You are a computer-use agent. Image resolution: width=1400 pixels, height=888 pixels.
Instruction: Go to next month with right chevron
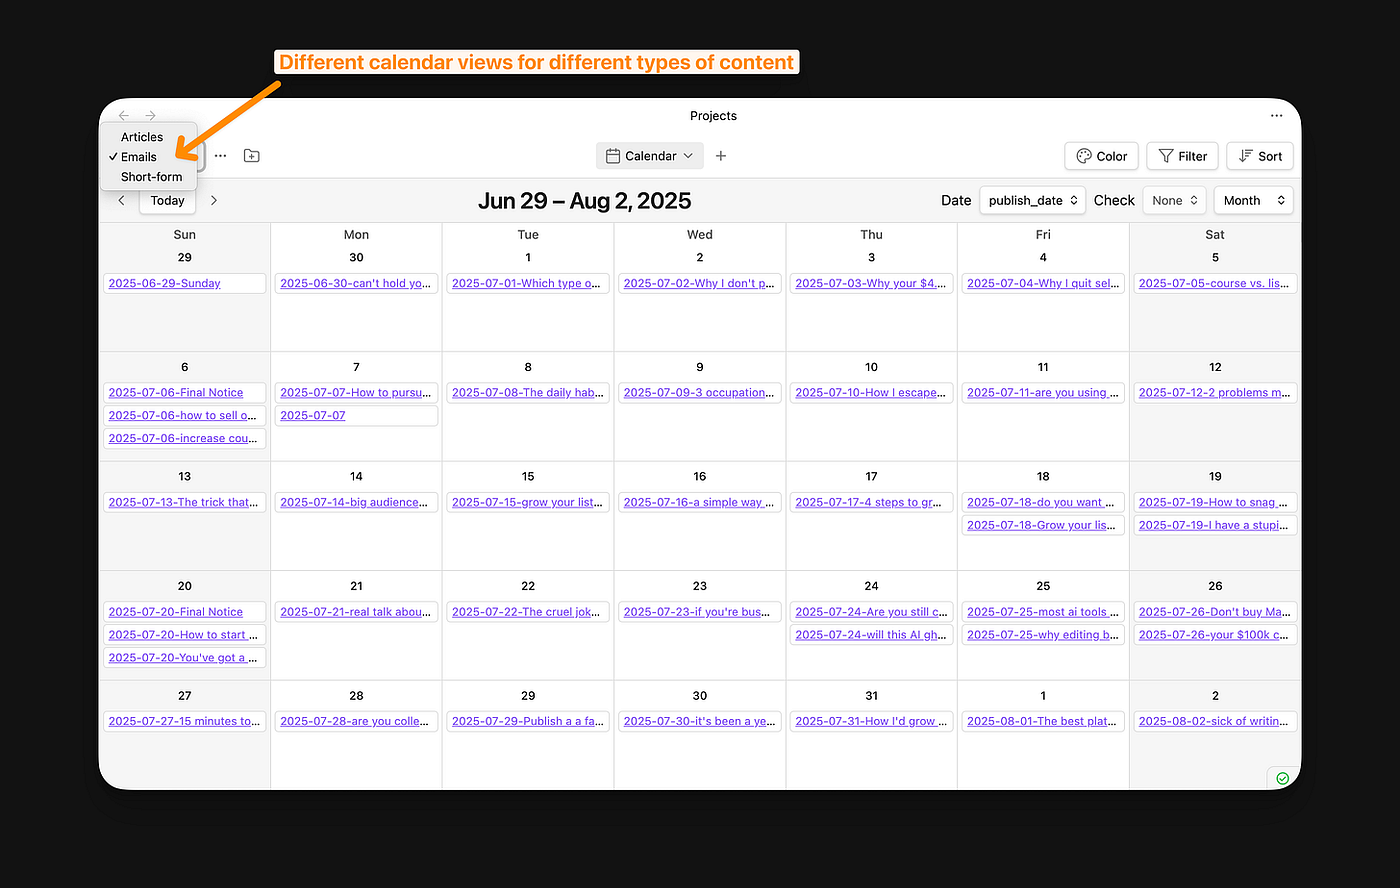click(214, 201)
